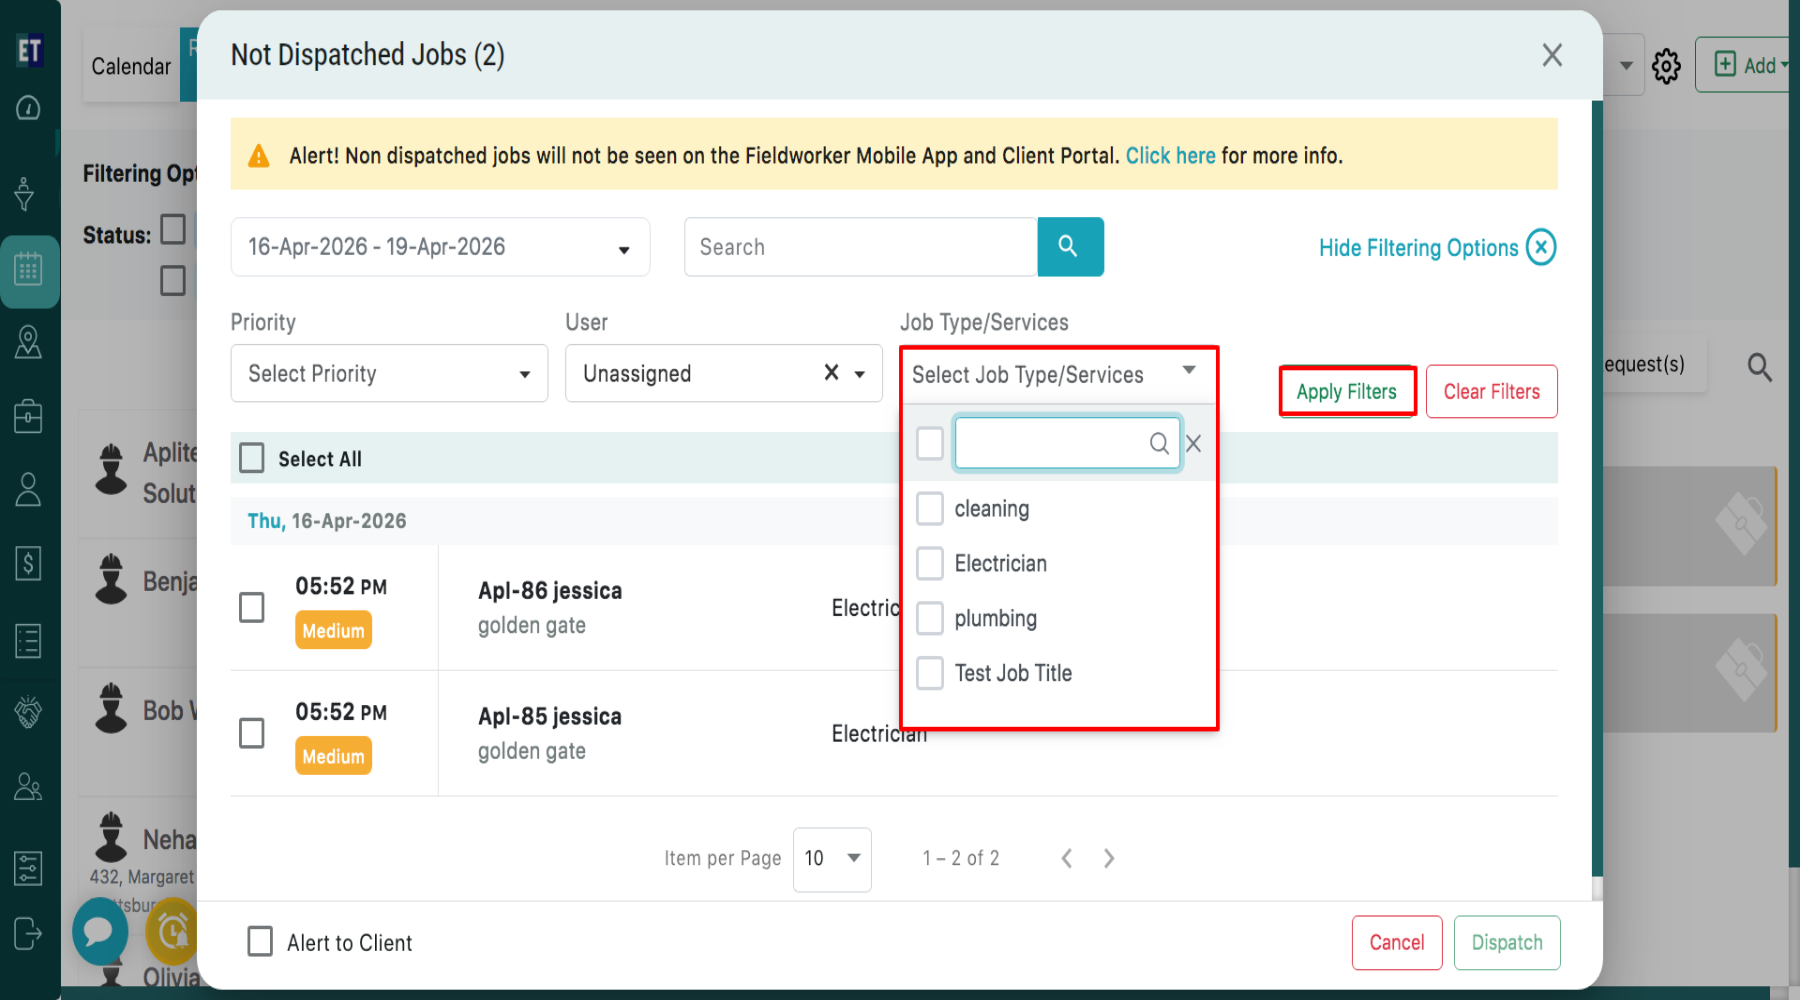Clear the Unassigned user selection
1800x1000 pixels.
[830, 373]
